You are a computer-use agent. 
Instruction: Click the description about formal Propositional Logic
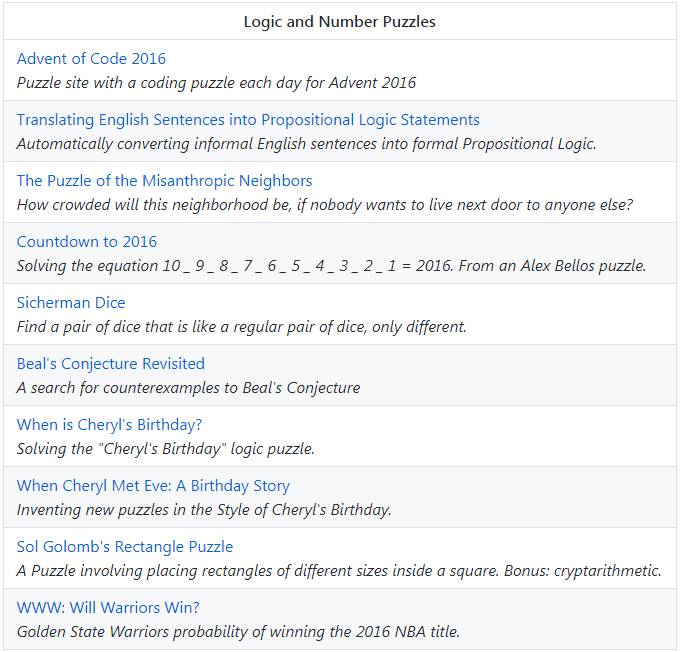pos(306,144)
